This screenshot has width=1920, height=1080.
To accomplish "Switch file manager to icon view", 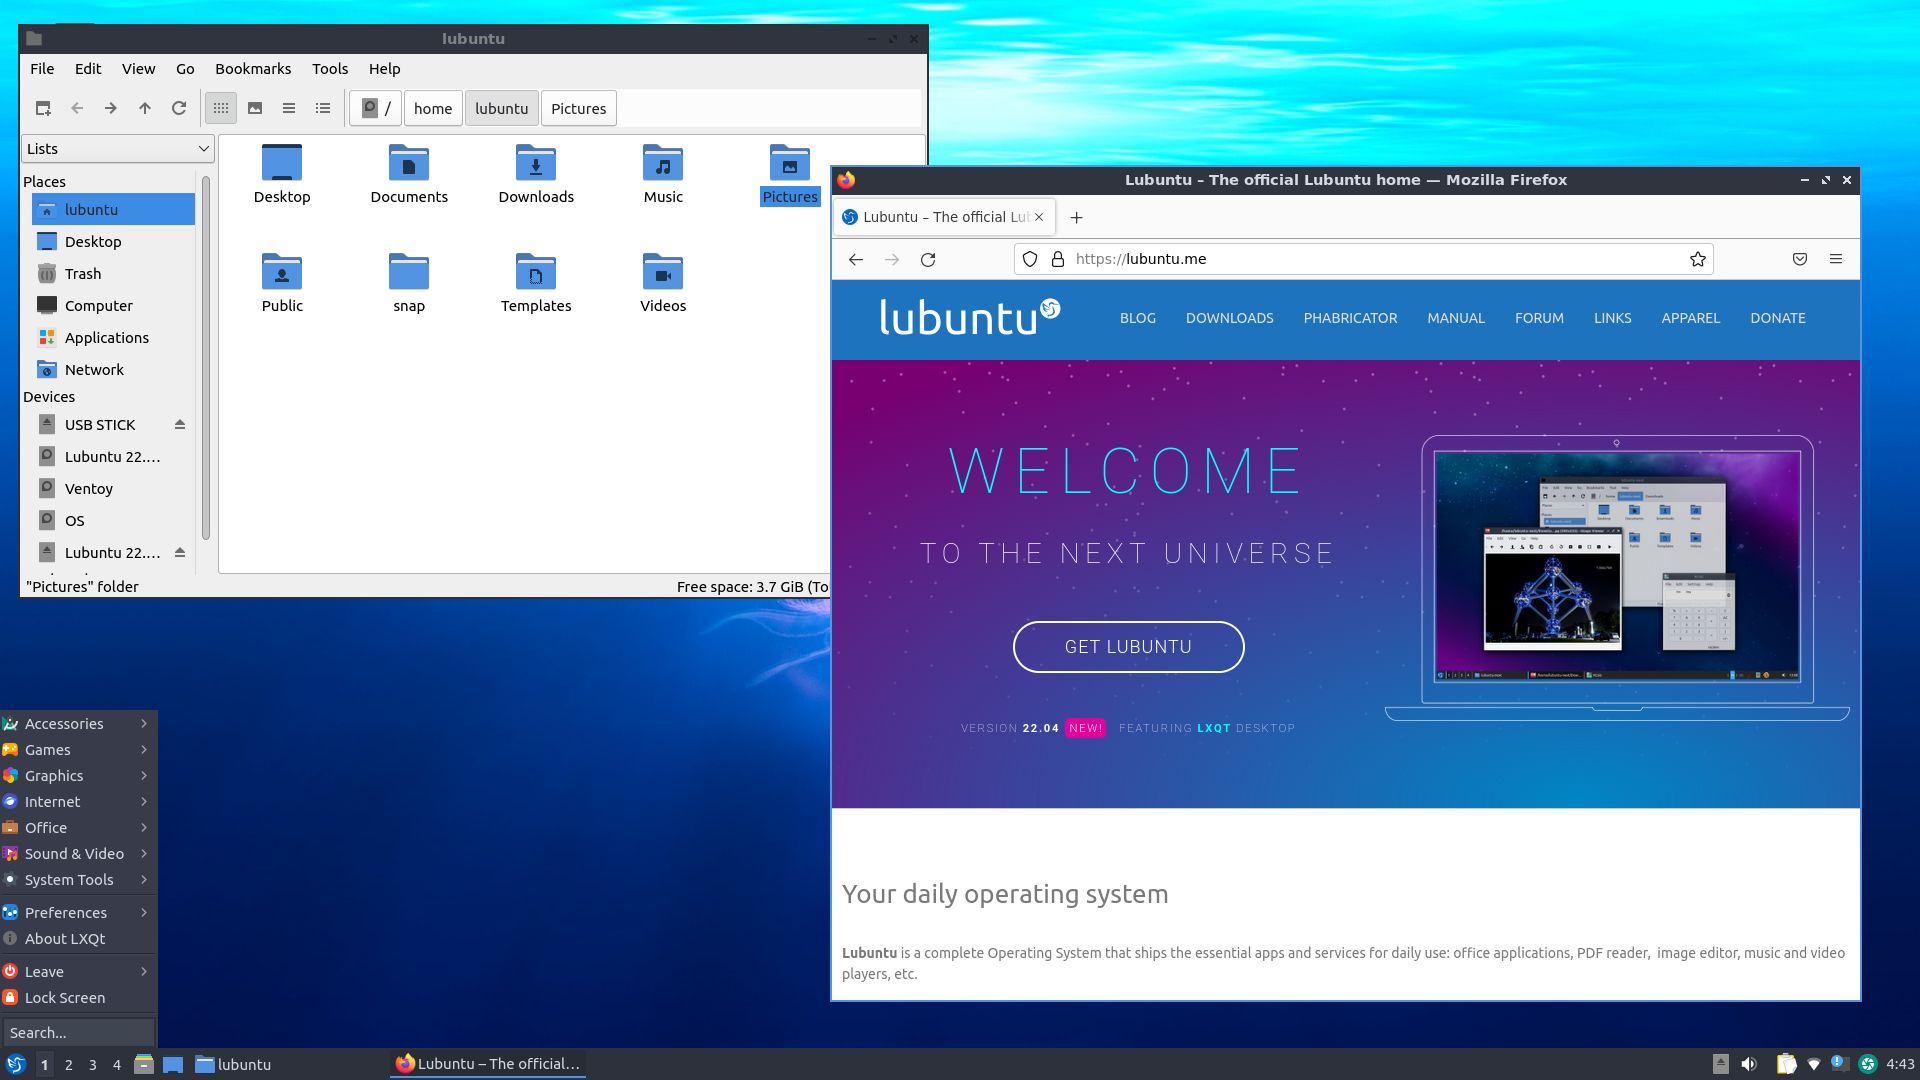I will tap(221, 108).
